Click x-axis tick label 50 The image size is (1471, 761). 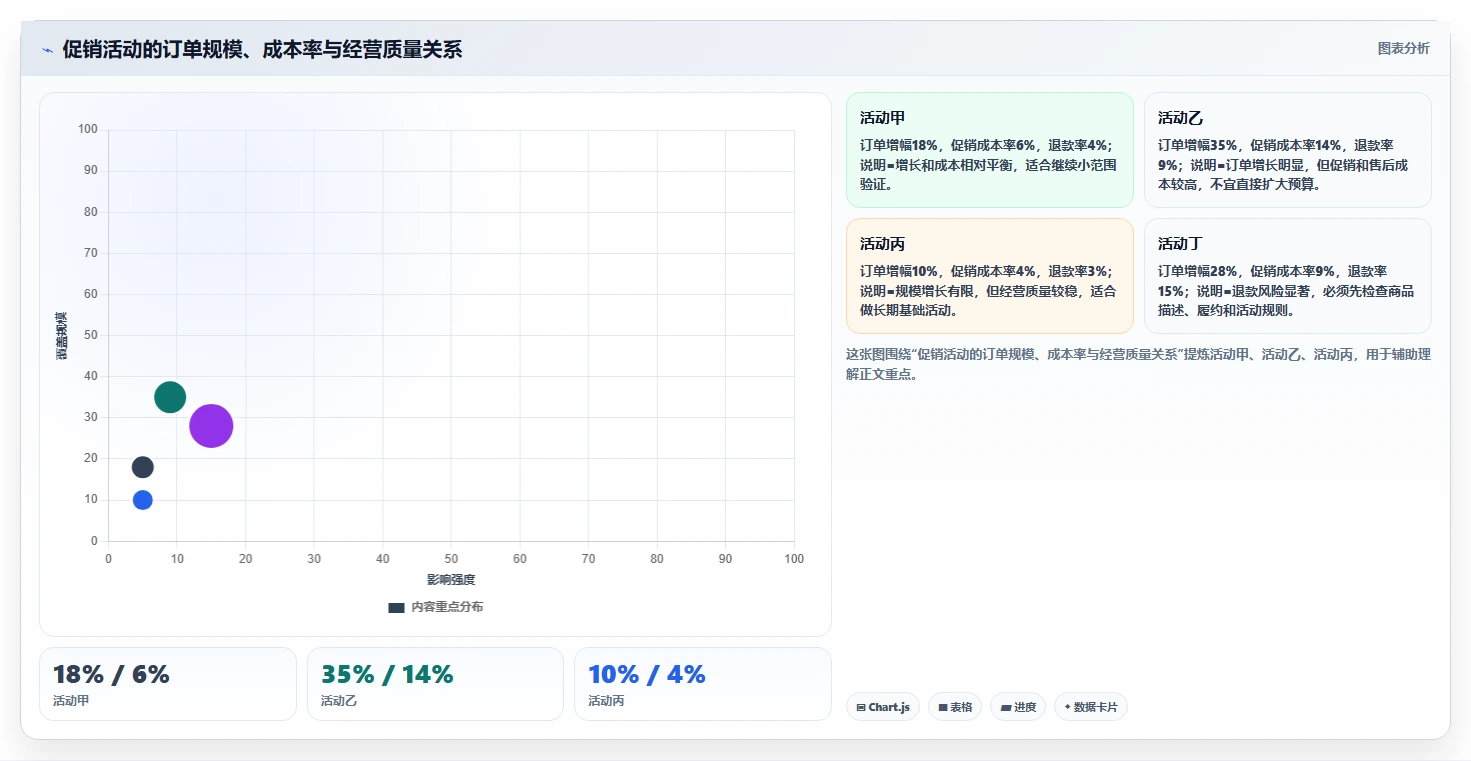[x=451, y=559]
